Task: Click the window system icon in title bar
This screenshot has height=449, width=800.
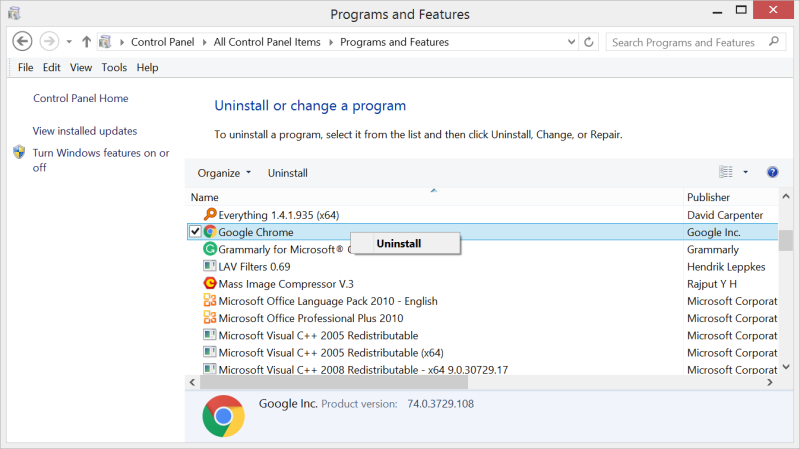Action: pos(14,13)
